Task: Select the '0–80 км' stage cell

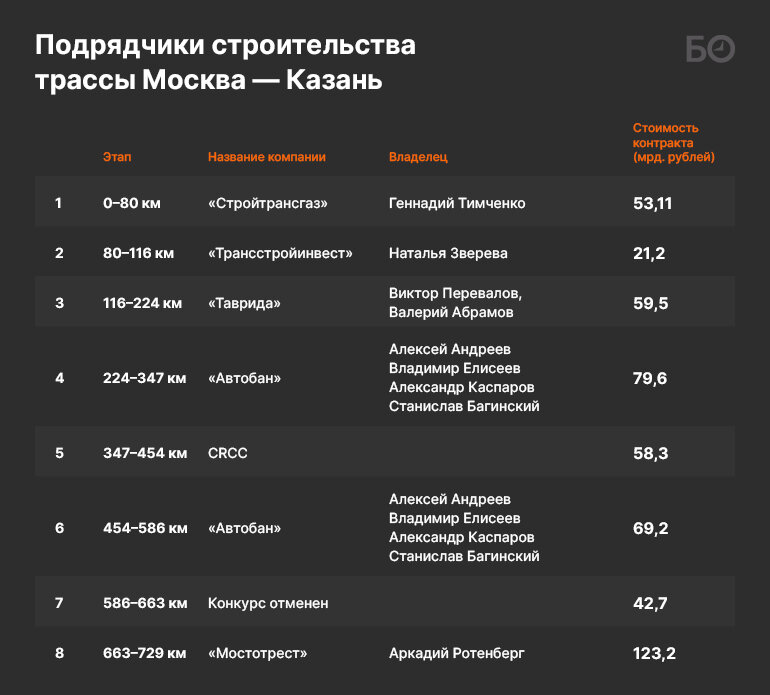Action: pos(132,203)
